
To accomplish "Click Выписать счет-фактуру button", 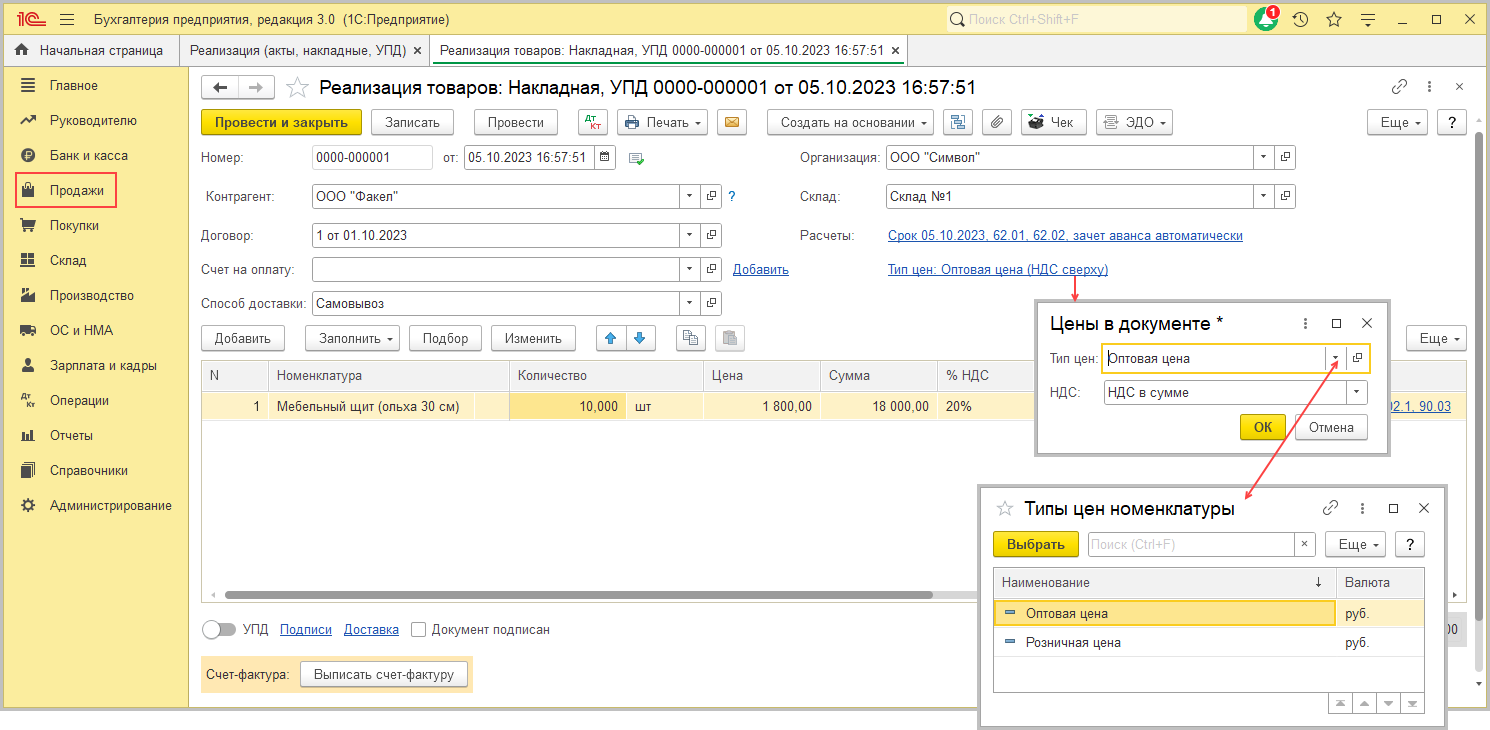I will click(384, 674).
